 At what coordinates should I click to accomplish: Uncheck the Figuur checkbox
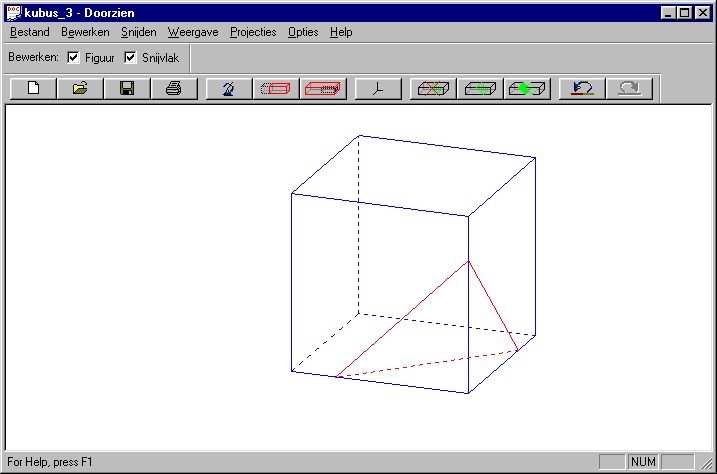[73, 58]
